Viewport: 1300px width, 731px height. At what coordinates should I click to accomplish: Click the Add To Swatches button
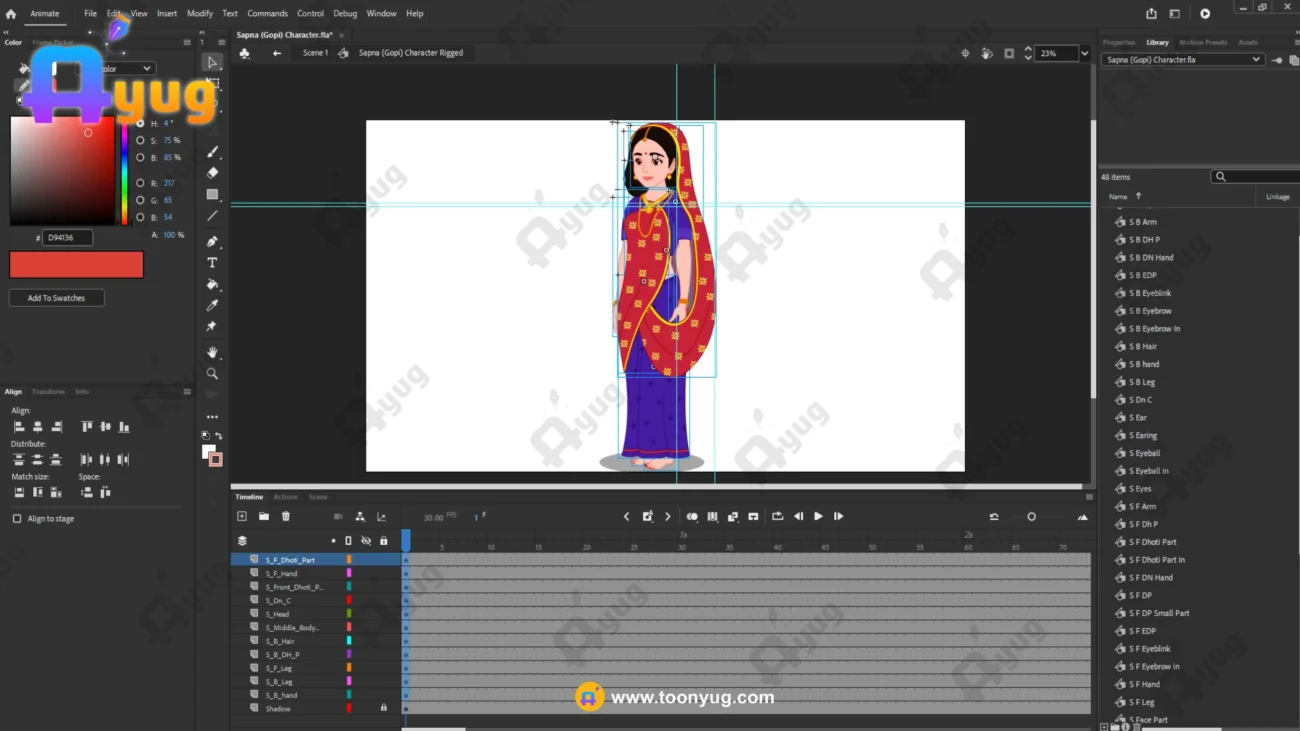[57, 298]
